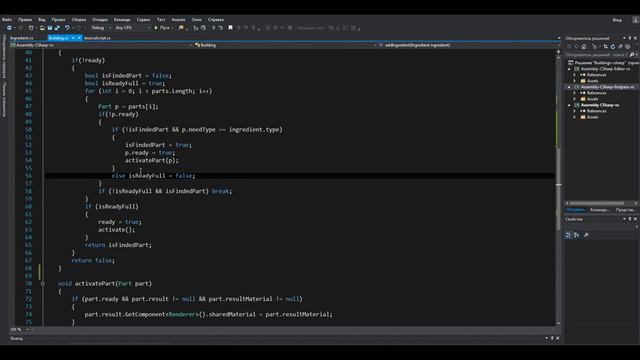Image resolution: width=640 pixels, height=360 pixels.
Task: Click the save file icon
Action: pos(50,28)
